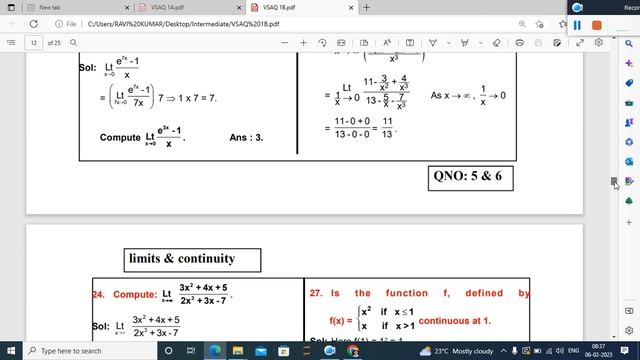Open the volume control in tray
The width and height of the screenshot is (640, 360).
click(560, 351)
